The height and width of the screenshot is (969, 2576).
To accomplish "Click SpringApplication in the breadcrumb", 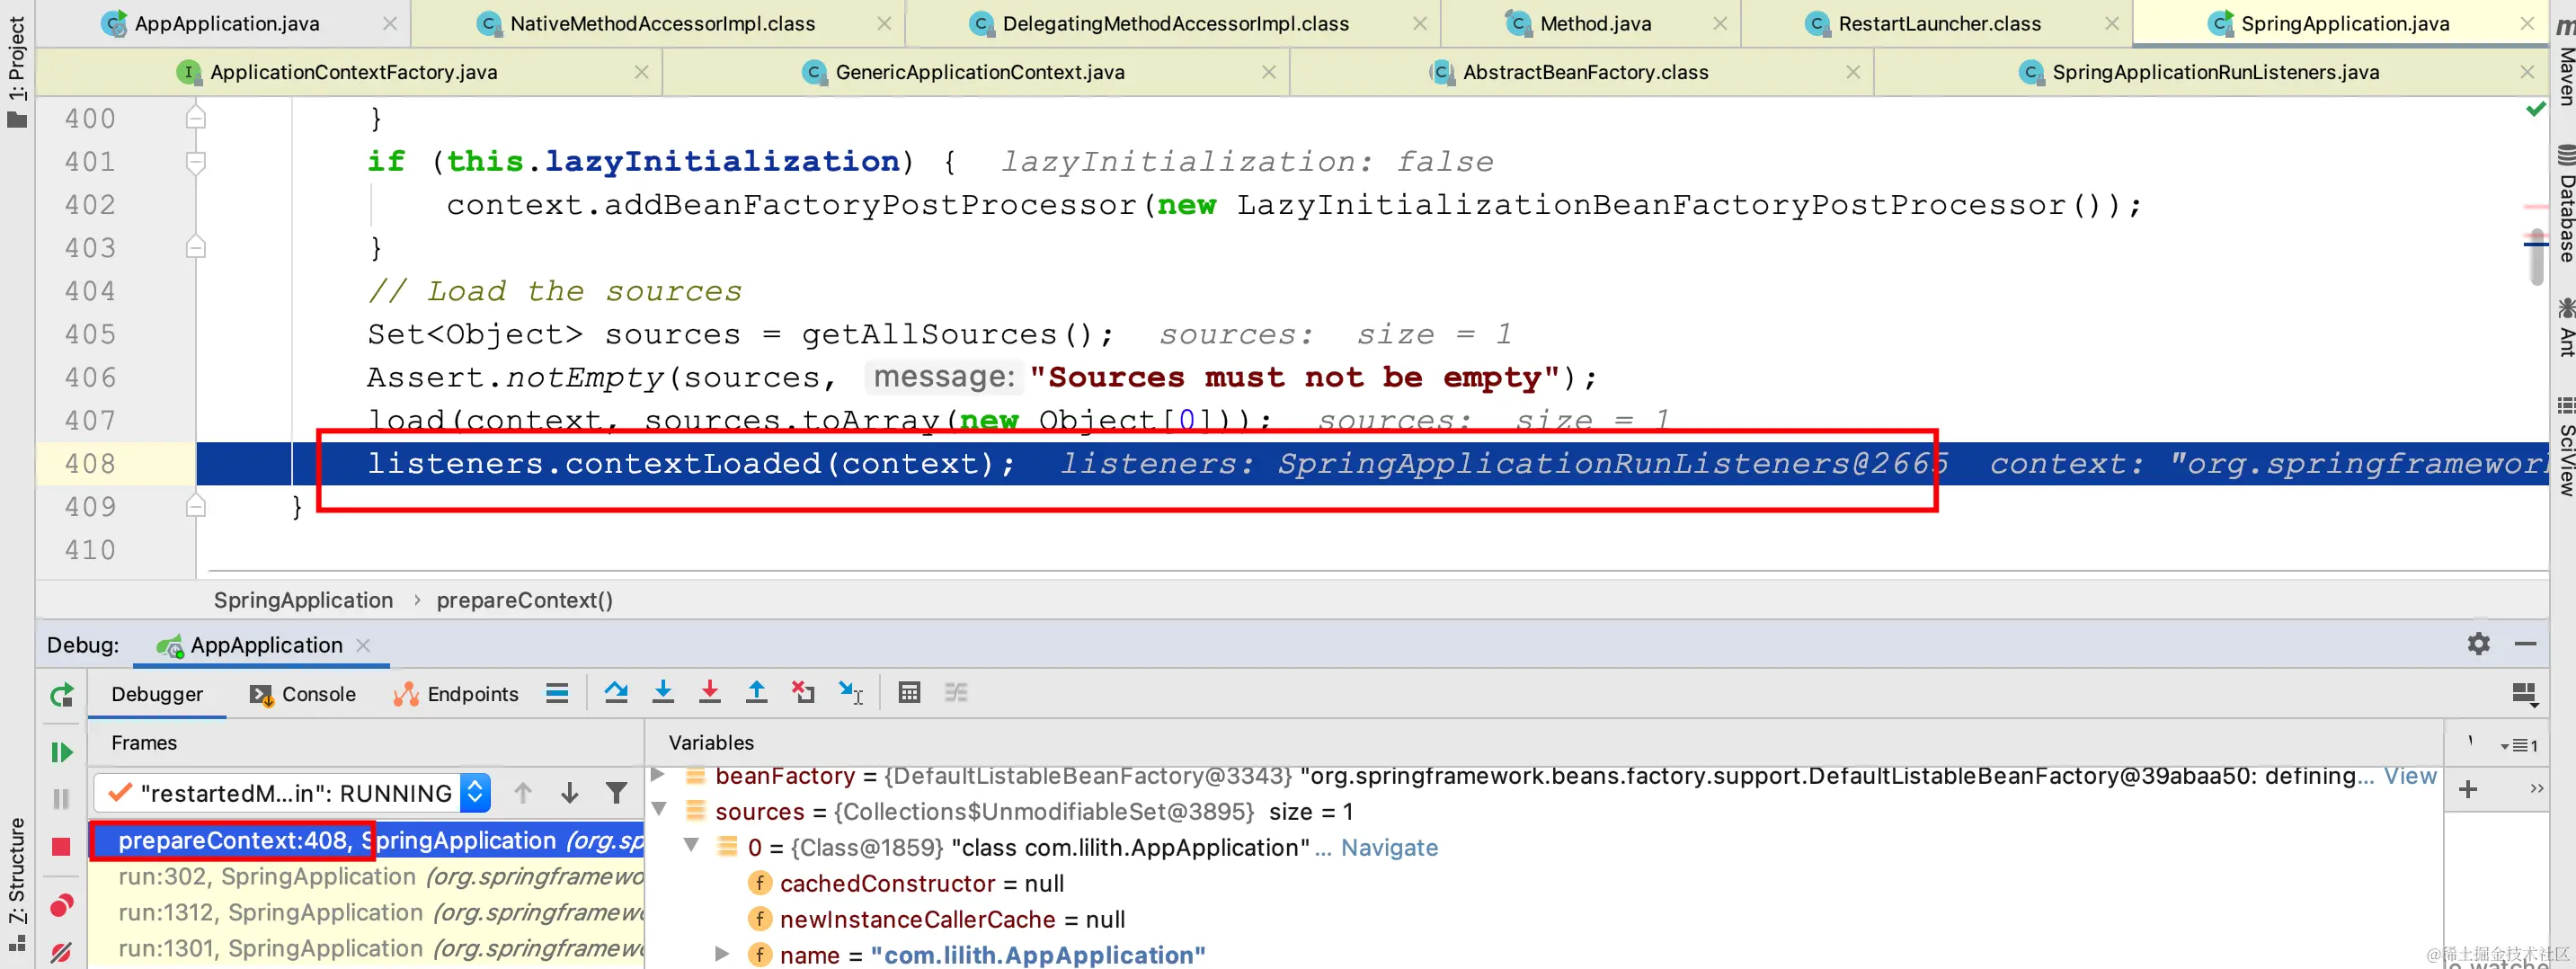I will click(x=303, y=600).
